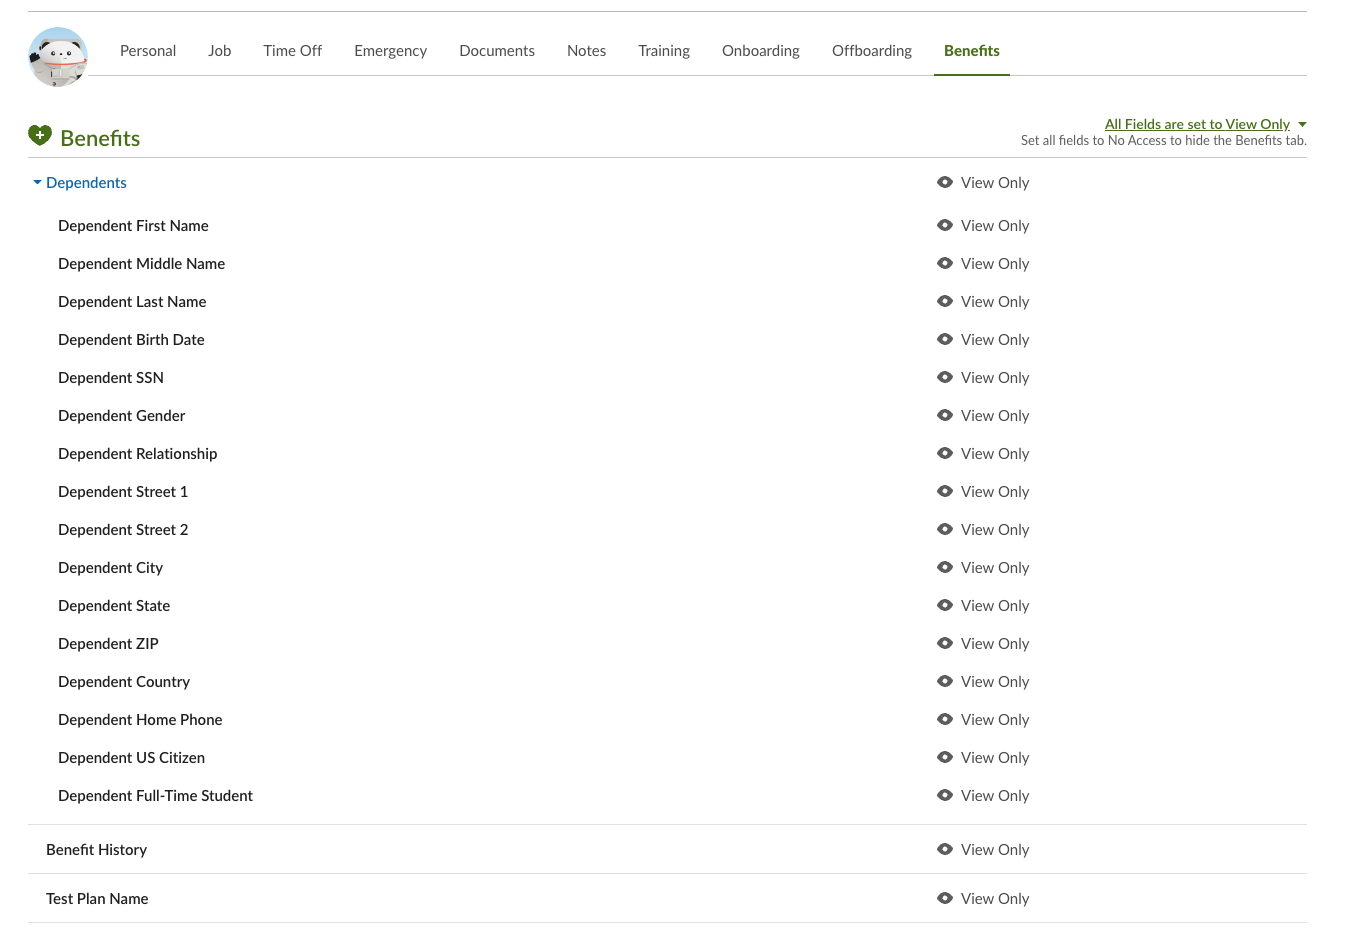Collapse the Dependents section
Viewport: 1369px width, 940px height.
click(x=38, y=183)
